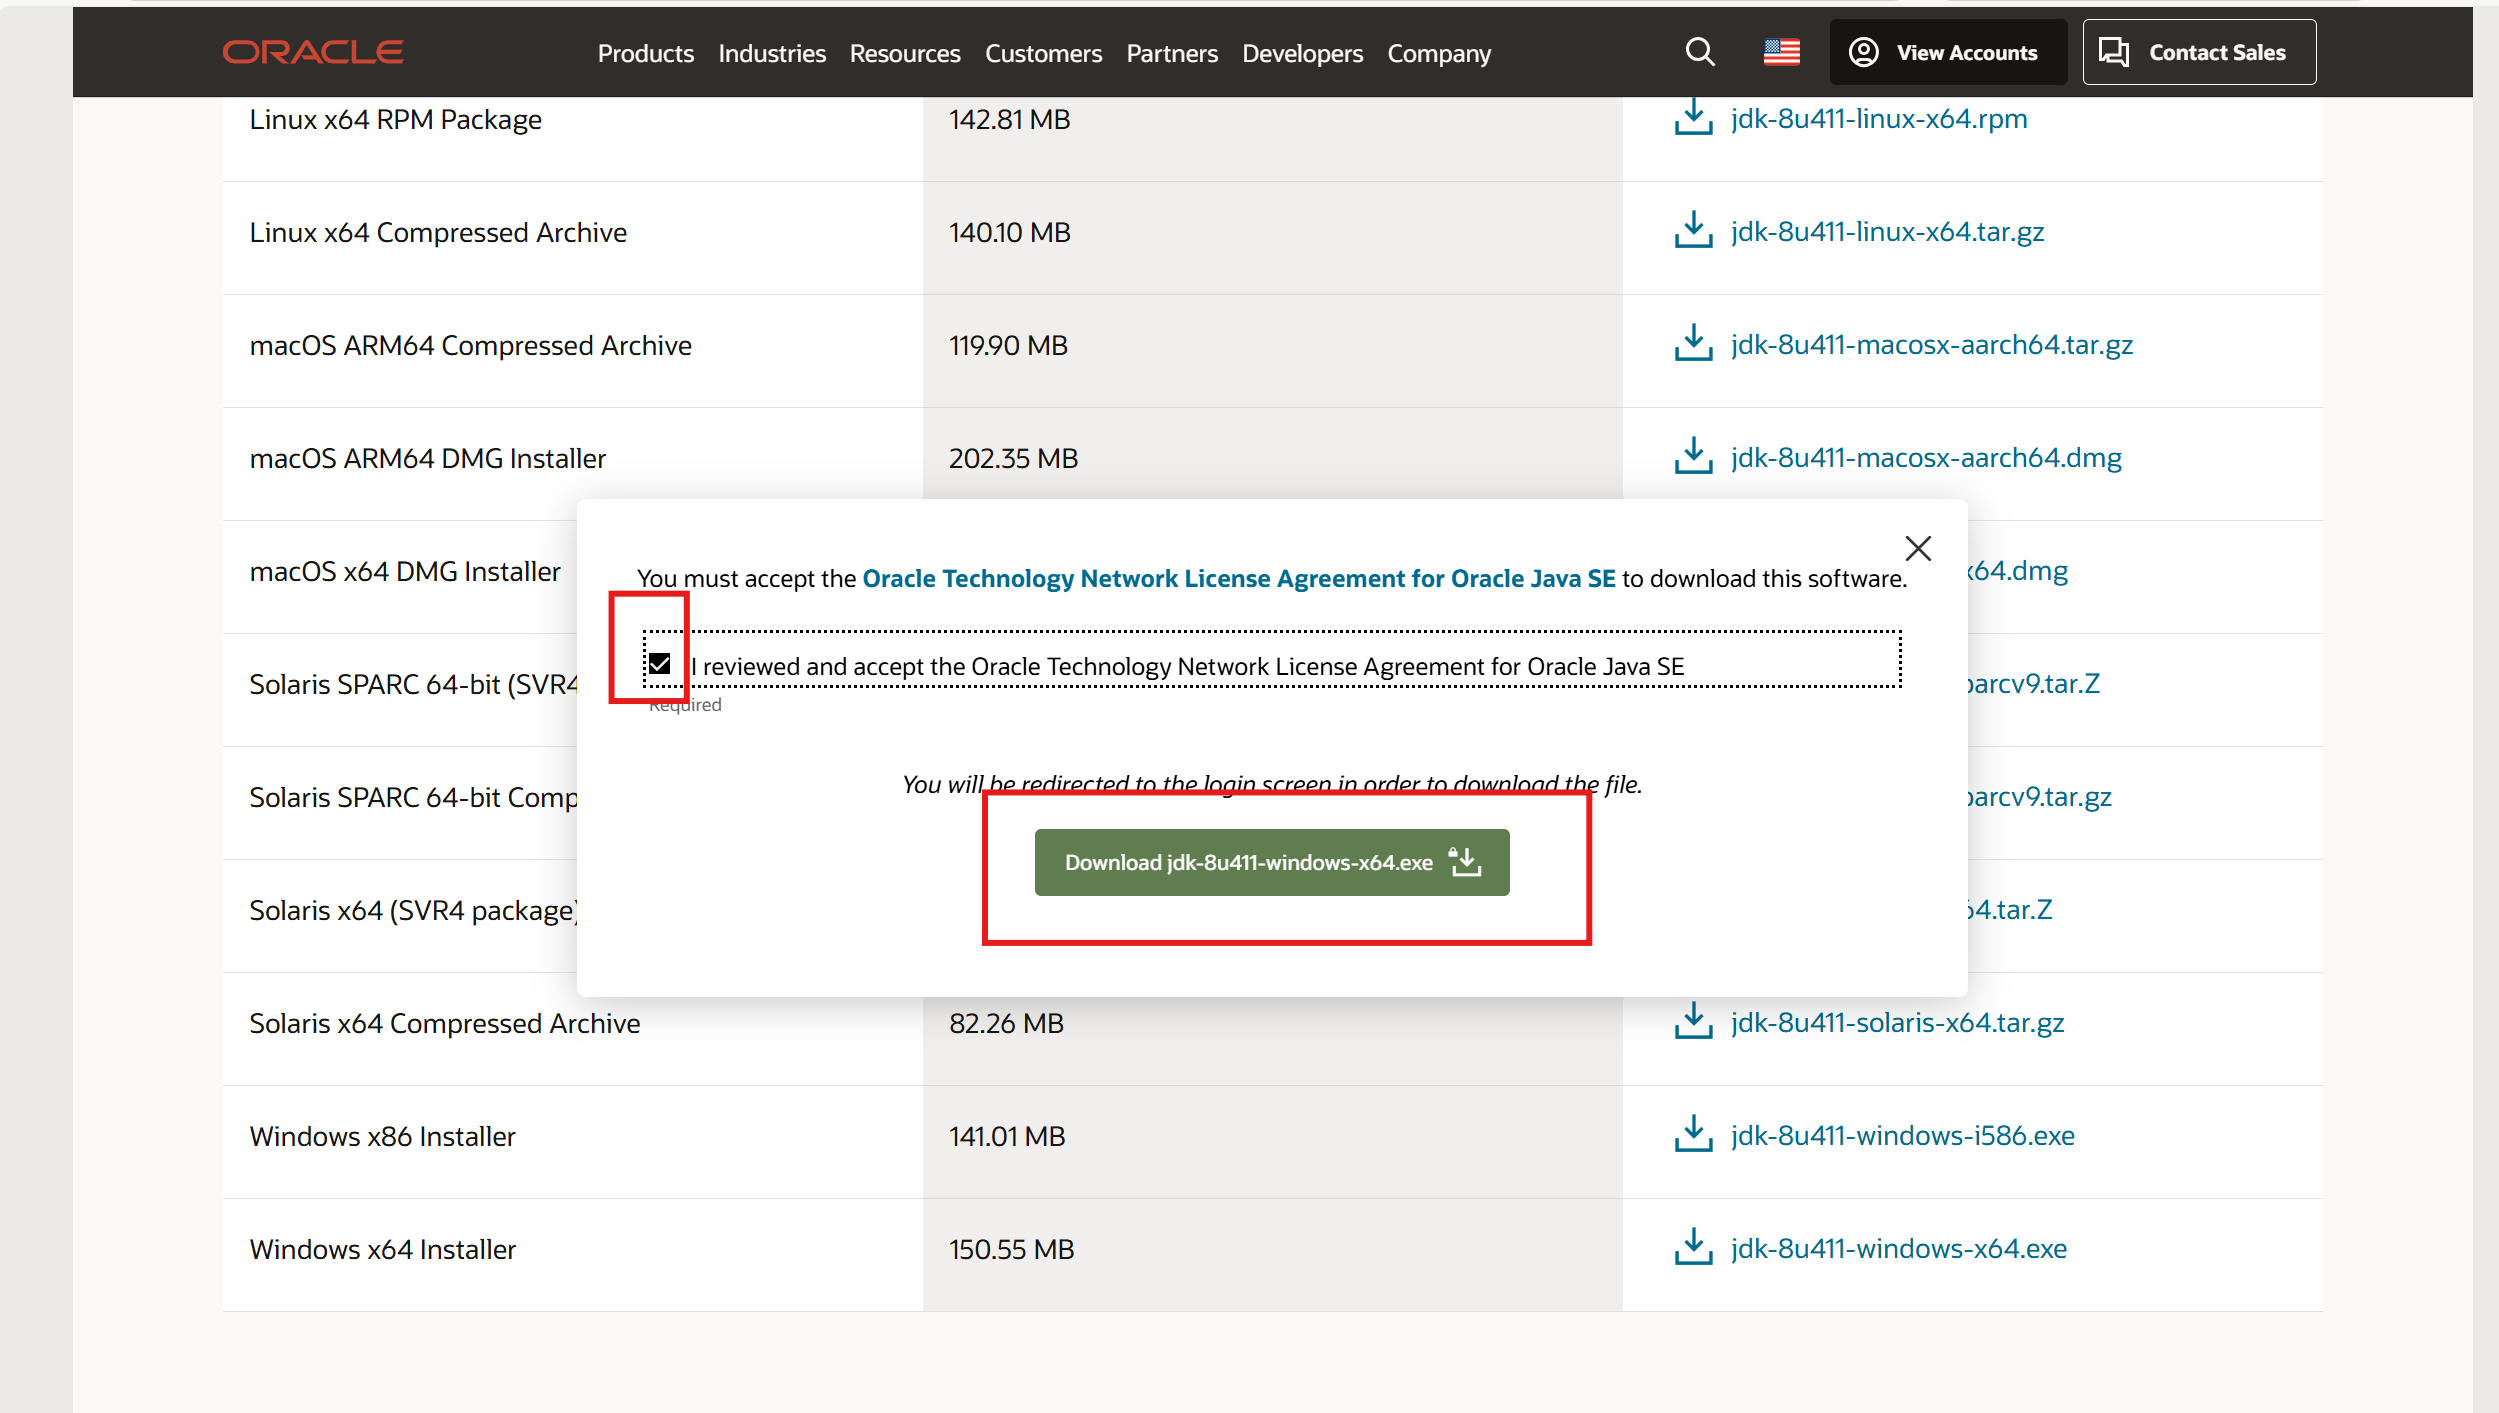Uncheck the license agreement checkbox
This screenshot has height=1413, width=2499.
coord(659,664)
